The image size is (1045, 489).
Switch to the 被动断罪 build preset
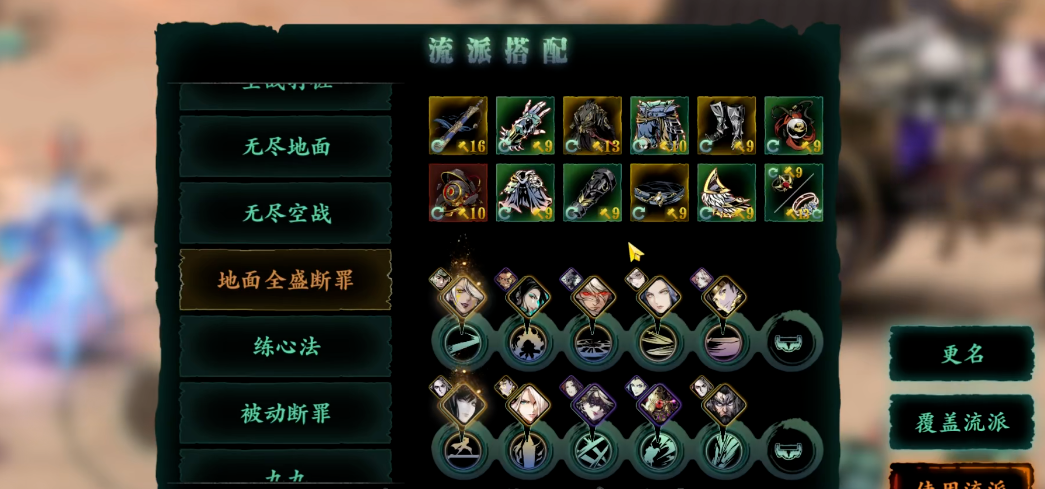[x=286, y=414]
